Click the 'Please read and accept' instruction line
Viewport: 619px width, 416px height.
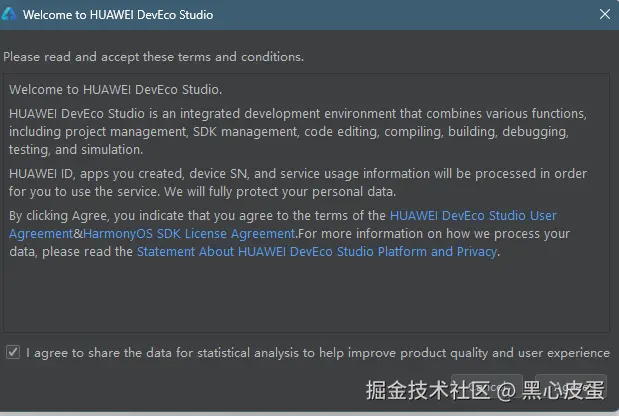[154, 57]
